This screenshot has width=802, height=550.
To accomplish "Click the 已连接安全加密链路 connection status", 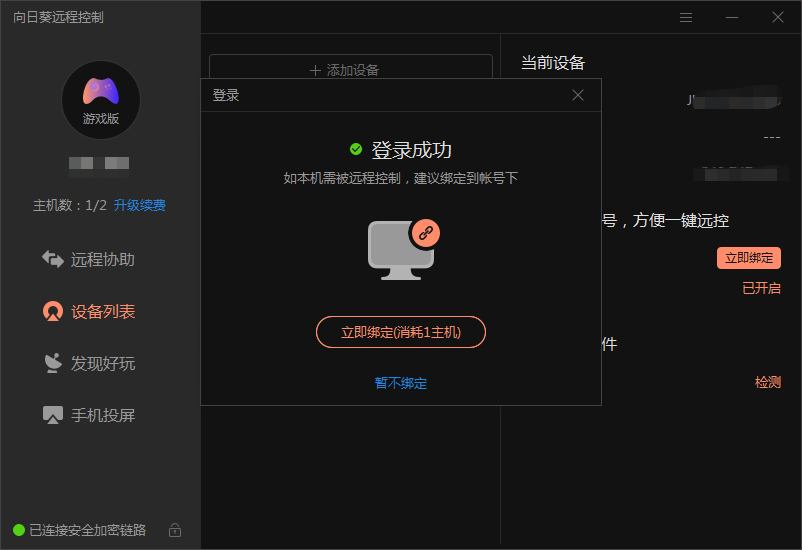I will (86, 530).
